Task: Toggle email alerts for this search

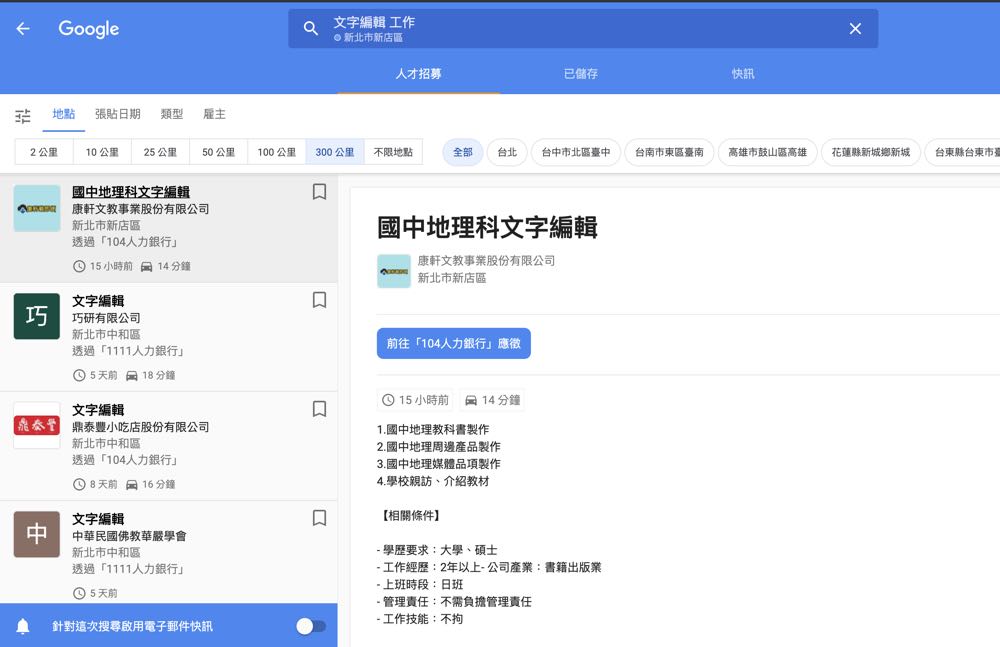Action: (x=311, y=626)
